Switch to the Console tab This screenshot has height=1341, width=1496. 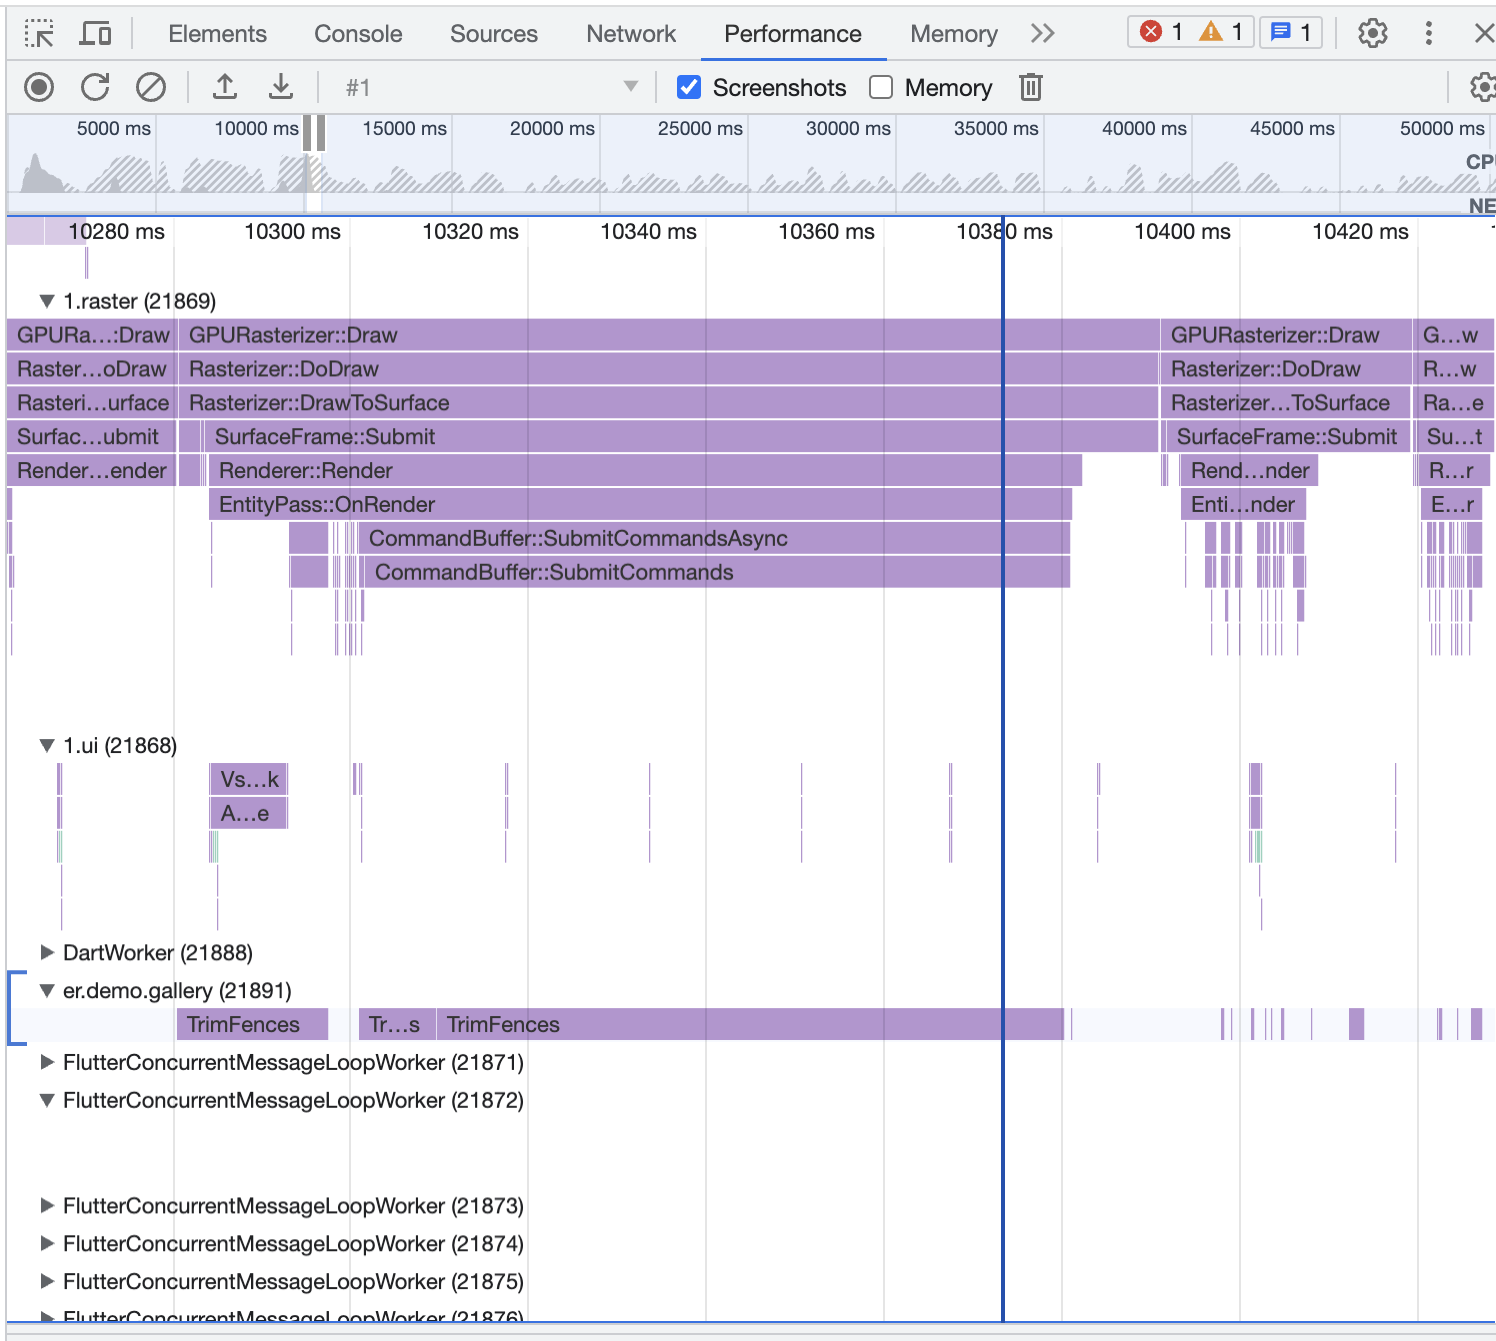click(357, 33)
